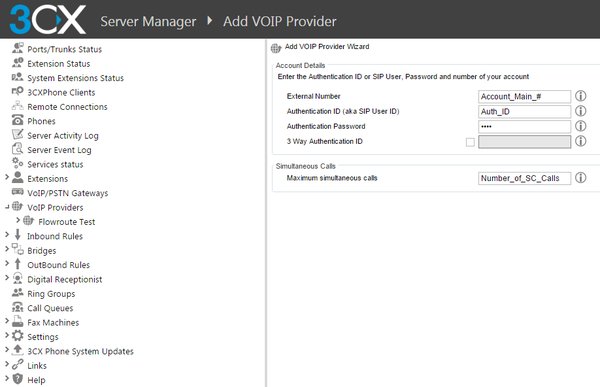
Task: Expand the Digital Receptionist node
Action: click(7, 278)
